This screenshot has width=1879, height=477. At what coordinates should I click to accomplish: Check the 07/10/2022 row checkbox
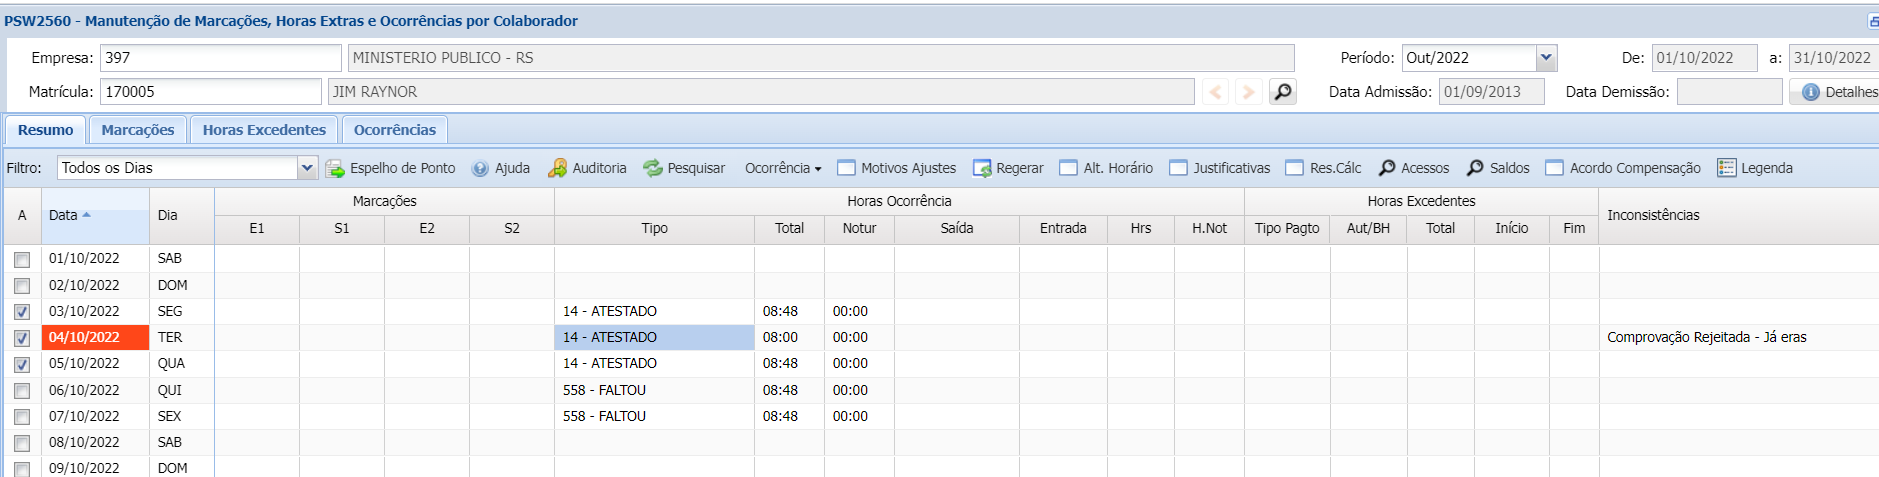(x=22, y=417)
